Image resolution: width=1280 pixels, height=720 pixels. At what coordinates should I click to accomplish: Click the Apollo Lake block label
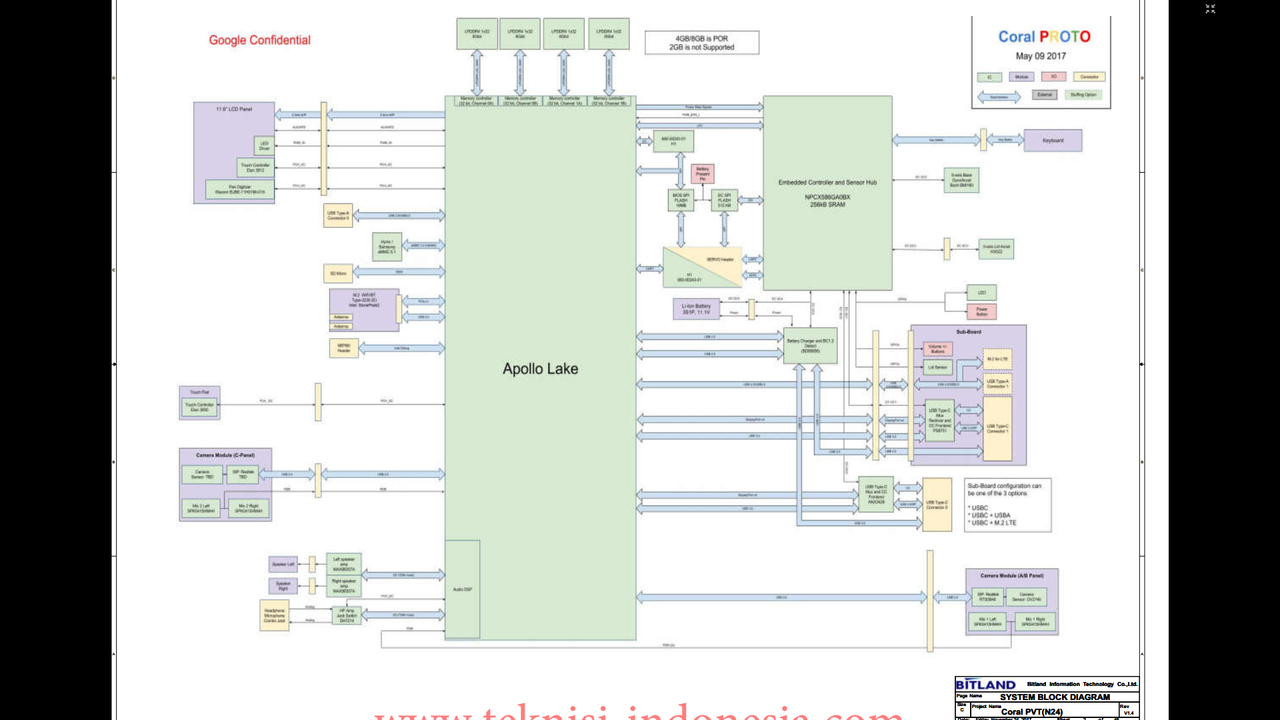coord(540,369)
